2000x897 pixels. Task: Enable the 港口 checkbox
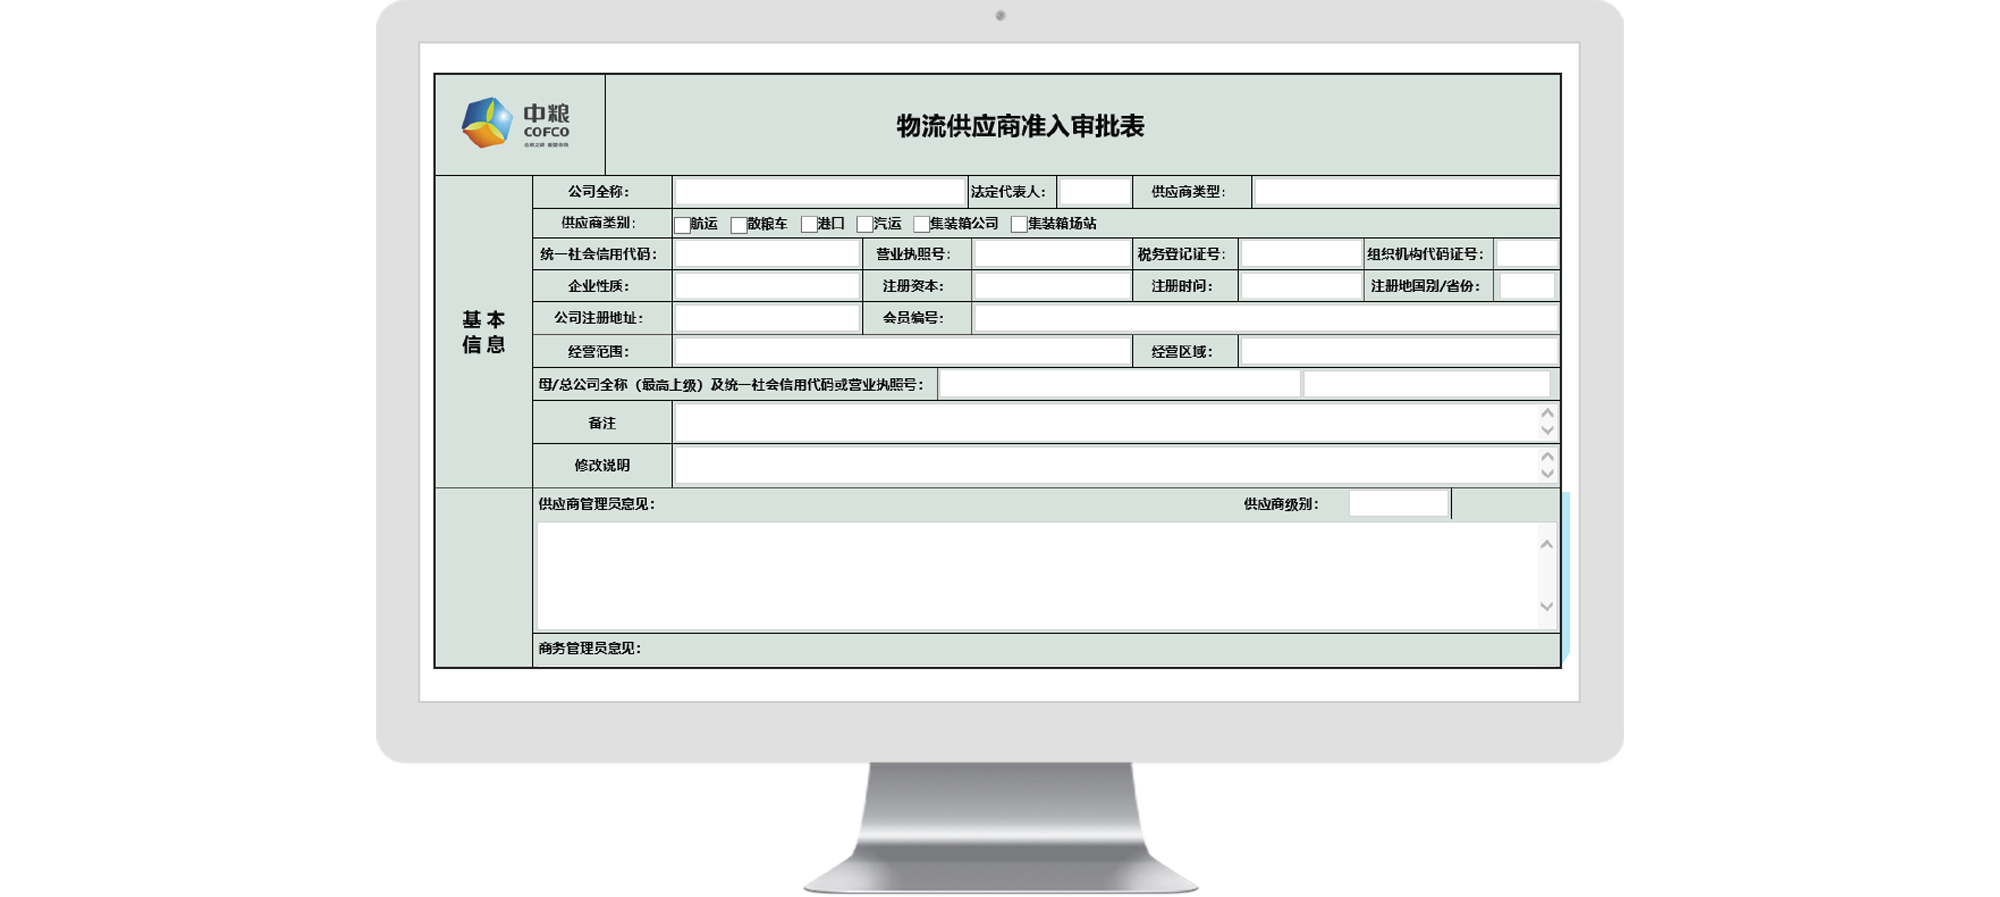808,225
